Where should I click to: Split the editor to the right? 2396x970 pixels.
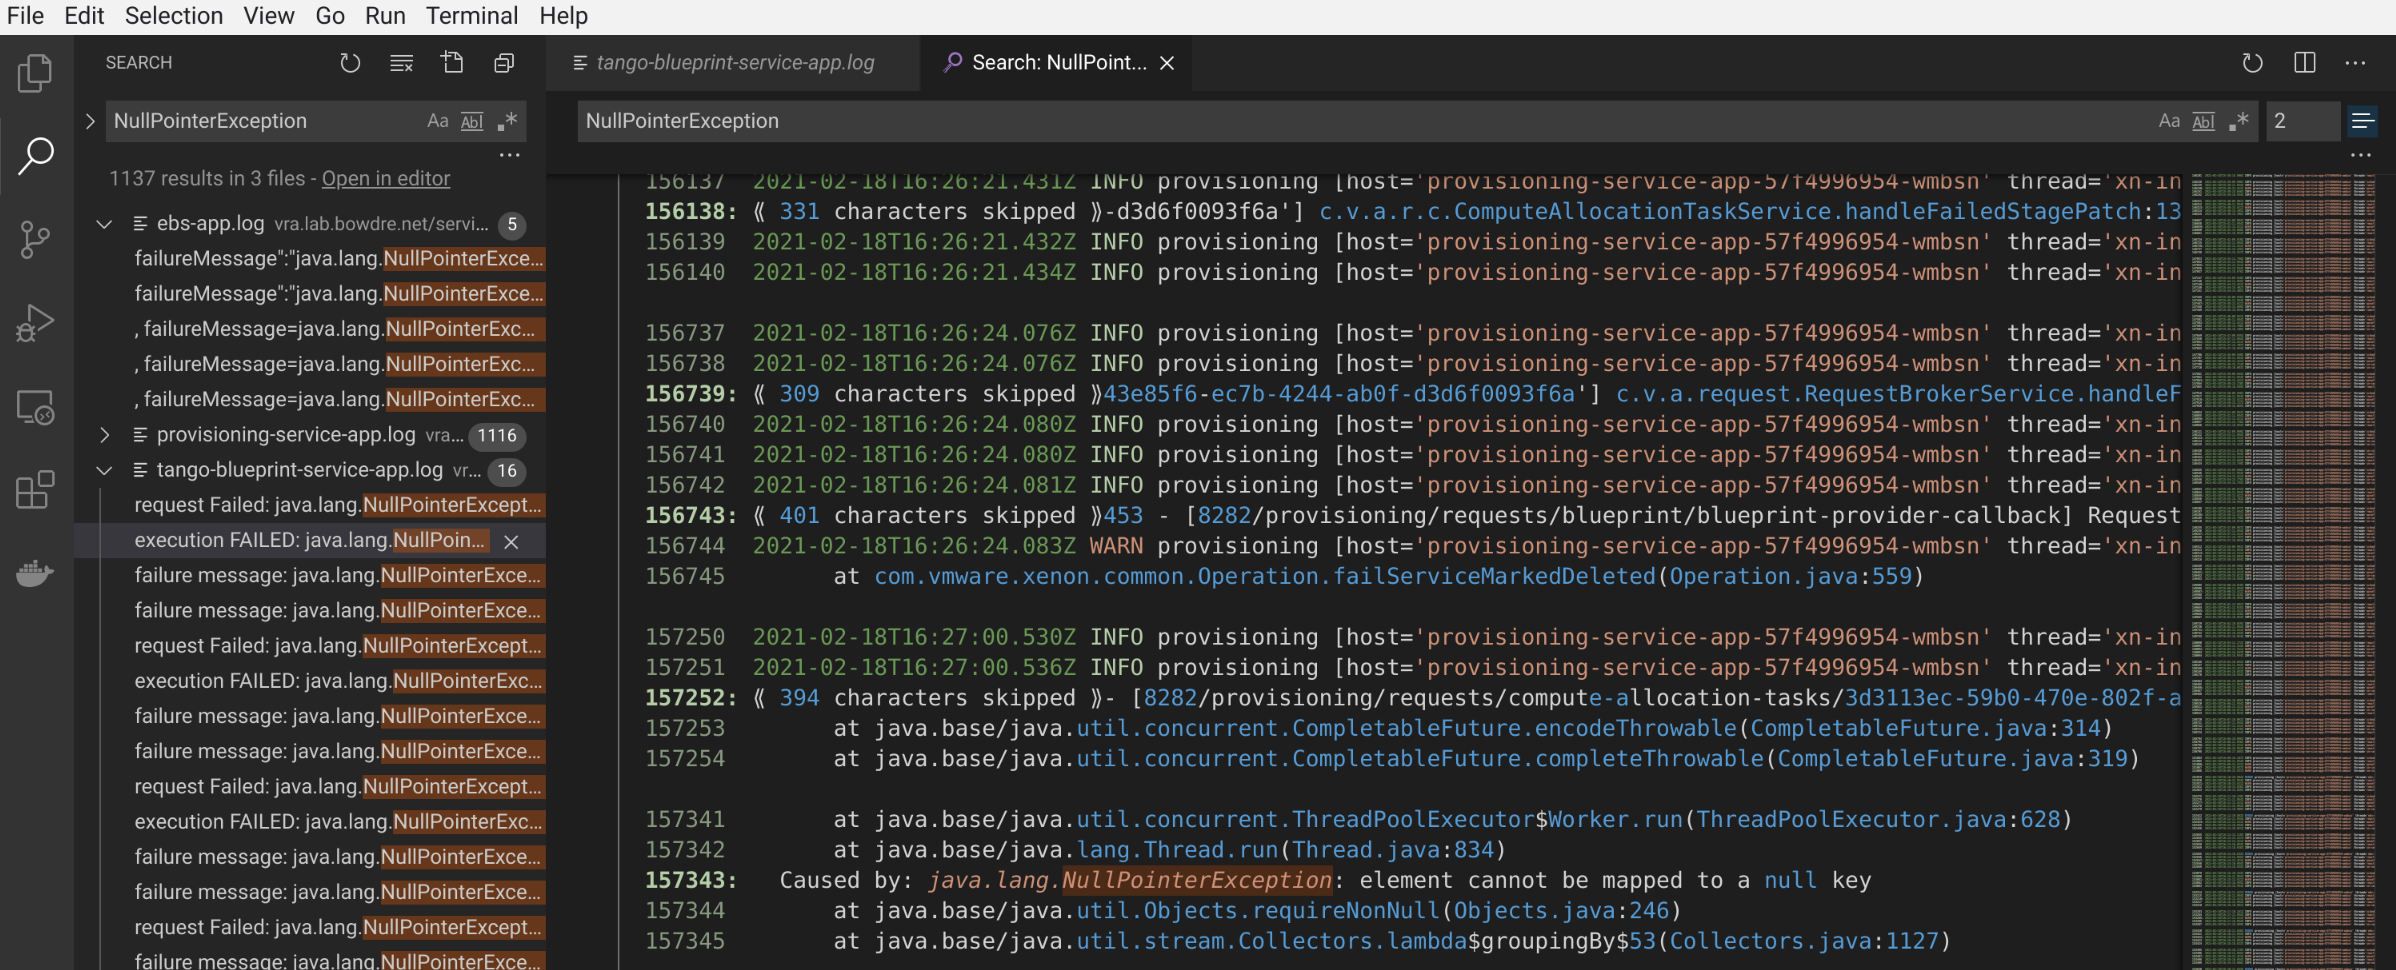pos(2304,63)
